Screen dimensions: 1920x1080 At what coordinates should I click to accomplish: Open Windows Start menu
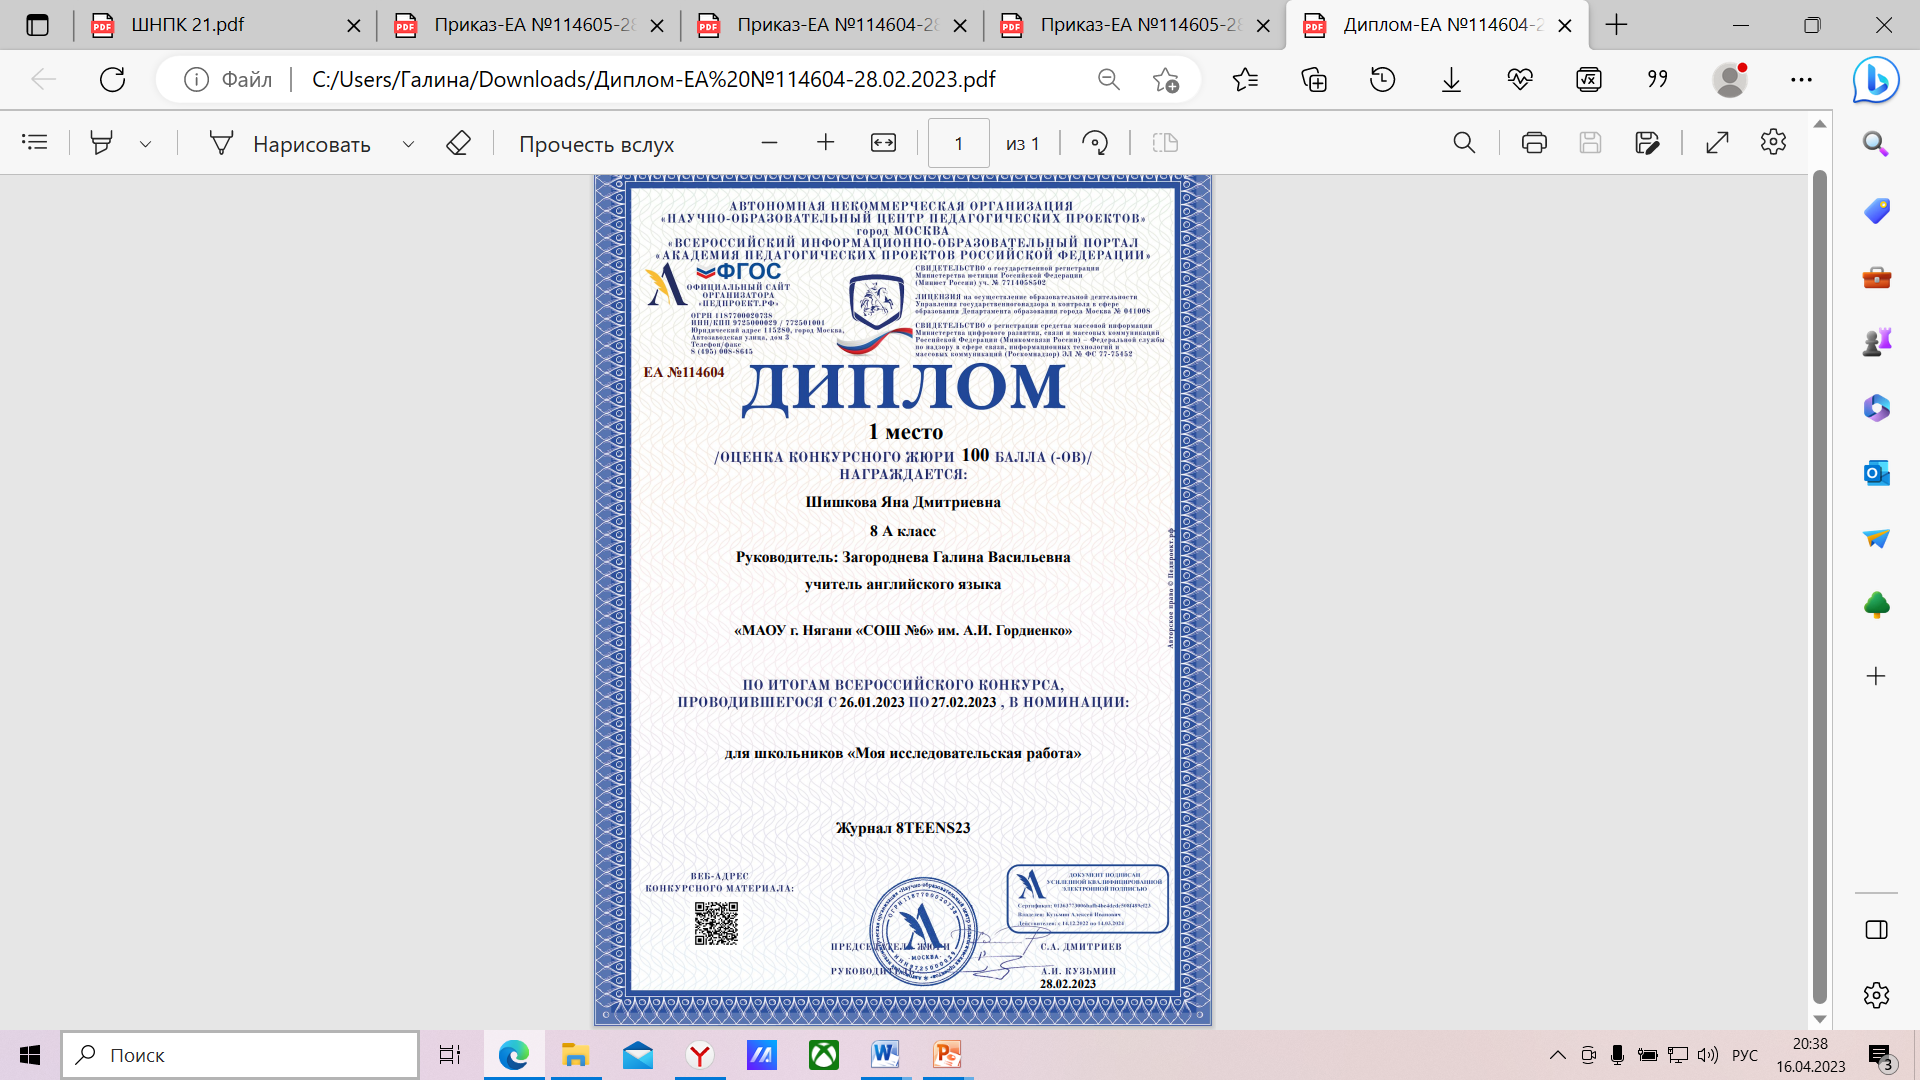tap(30, 1055)
